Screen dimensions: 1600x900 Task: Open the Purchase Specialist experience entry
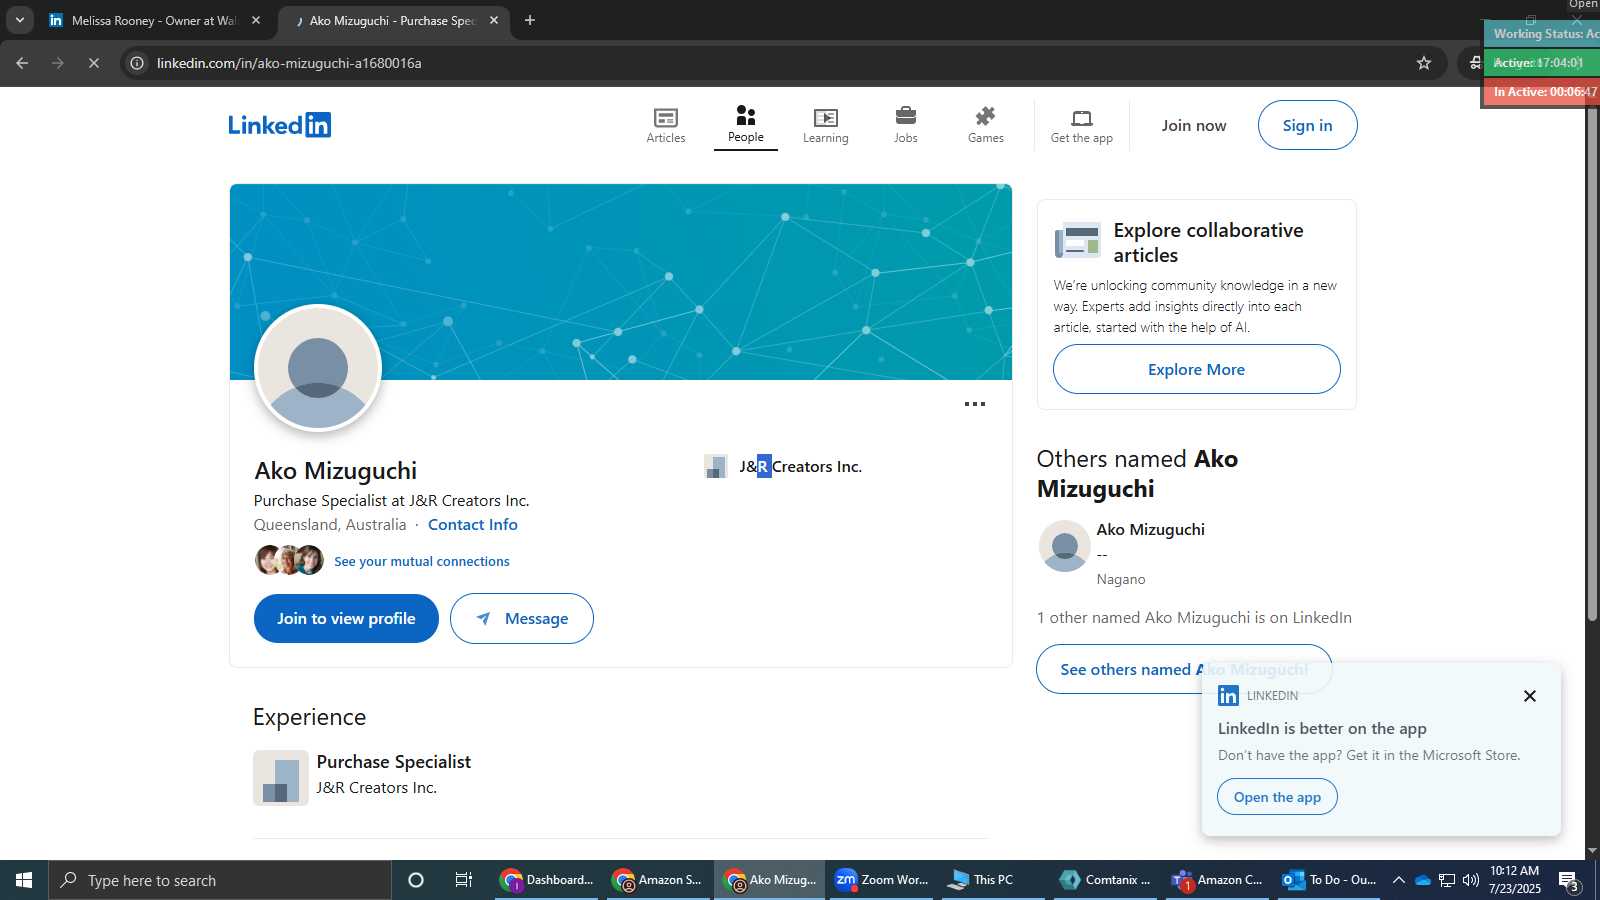pyautogui.click(x=394, y=761)
